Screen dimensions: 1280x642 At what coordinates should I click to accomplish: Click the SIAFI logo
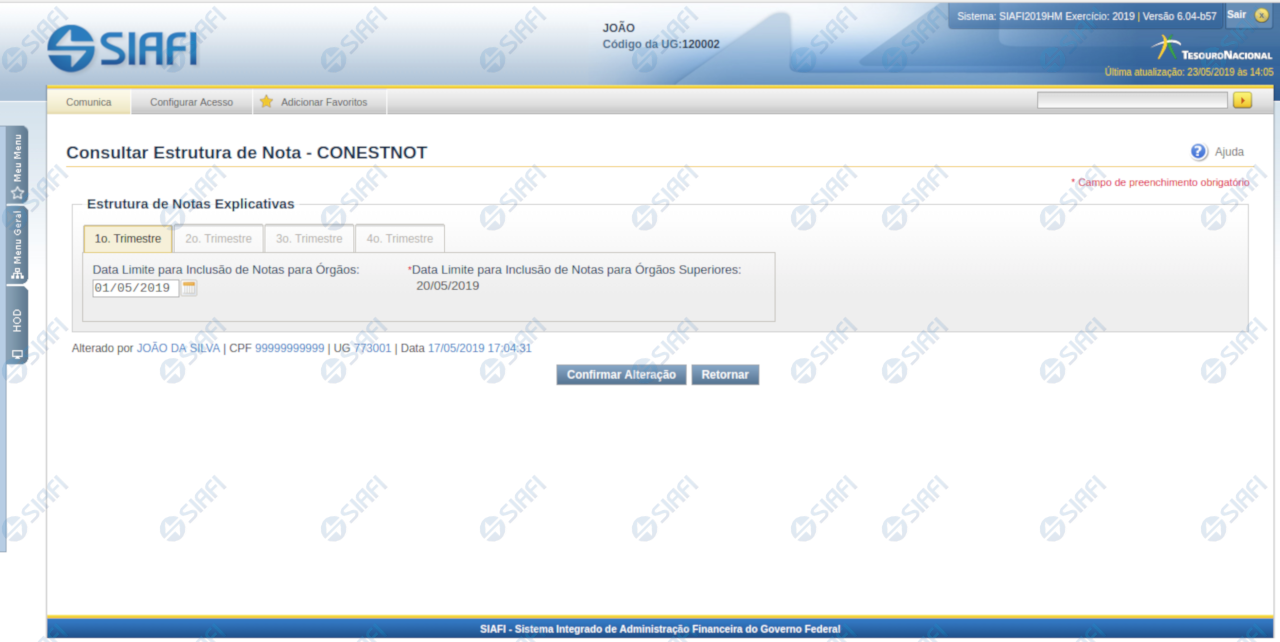pos(122,47)
